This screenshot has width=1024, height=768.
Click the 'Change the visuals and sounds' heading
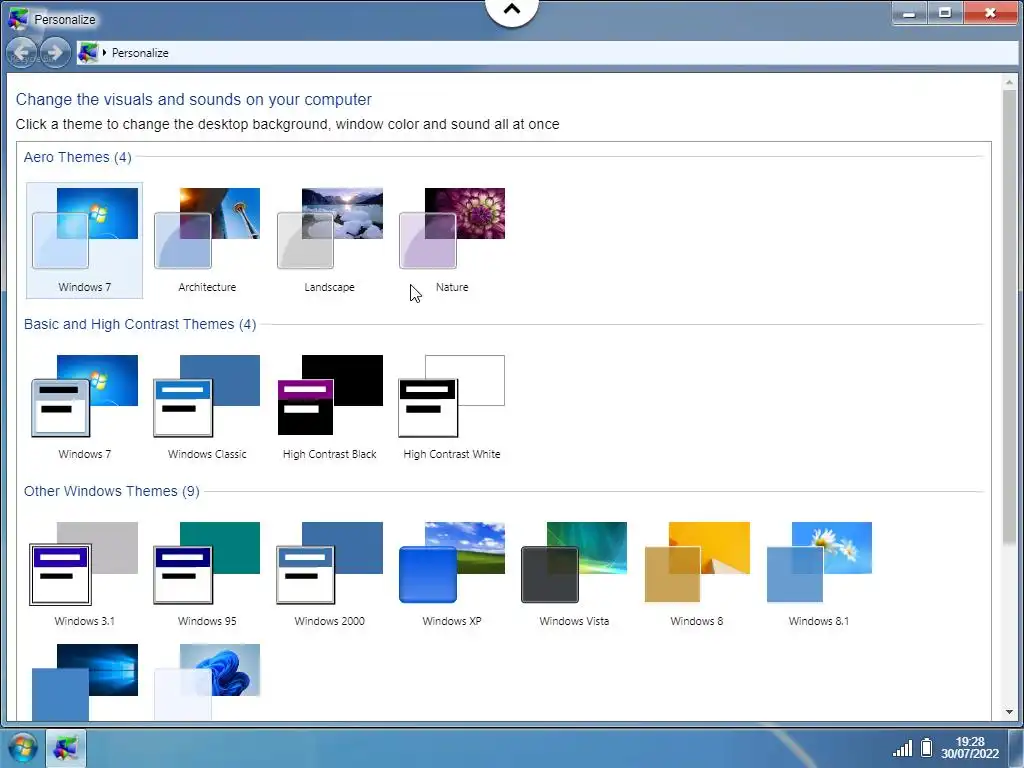[193, 99]
